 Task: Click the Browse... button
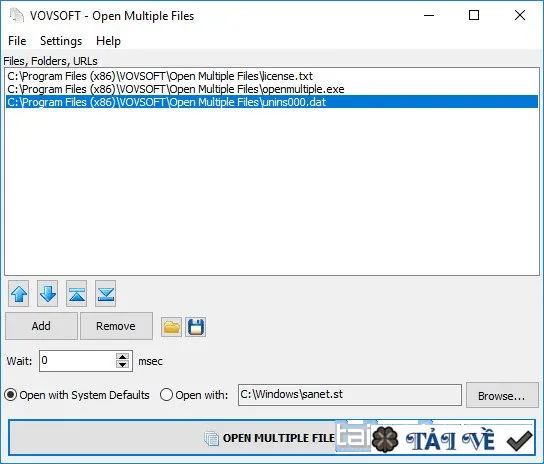(502, 395)
